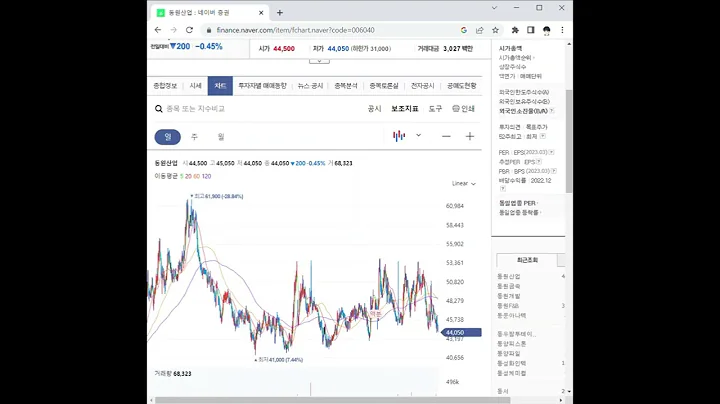
Task: Open the 시가총액순위 link
Action: point(516,58)
